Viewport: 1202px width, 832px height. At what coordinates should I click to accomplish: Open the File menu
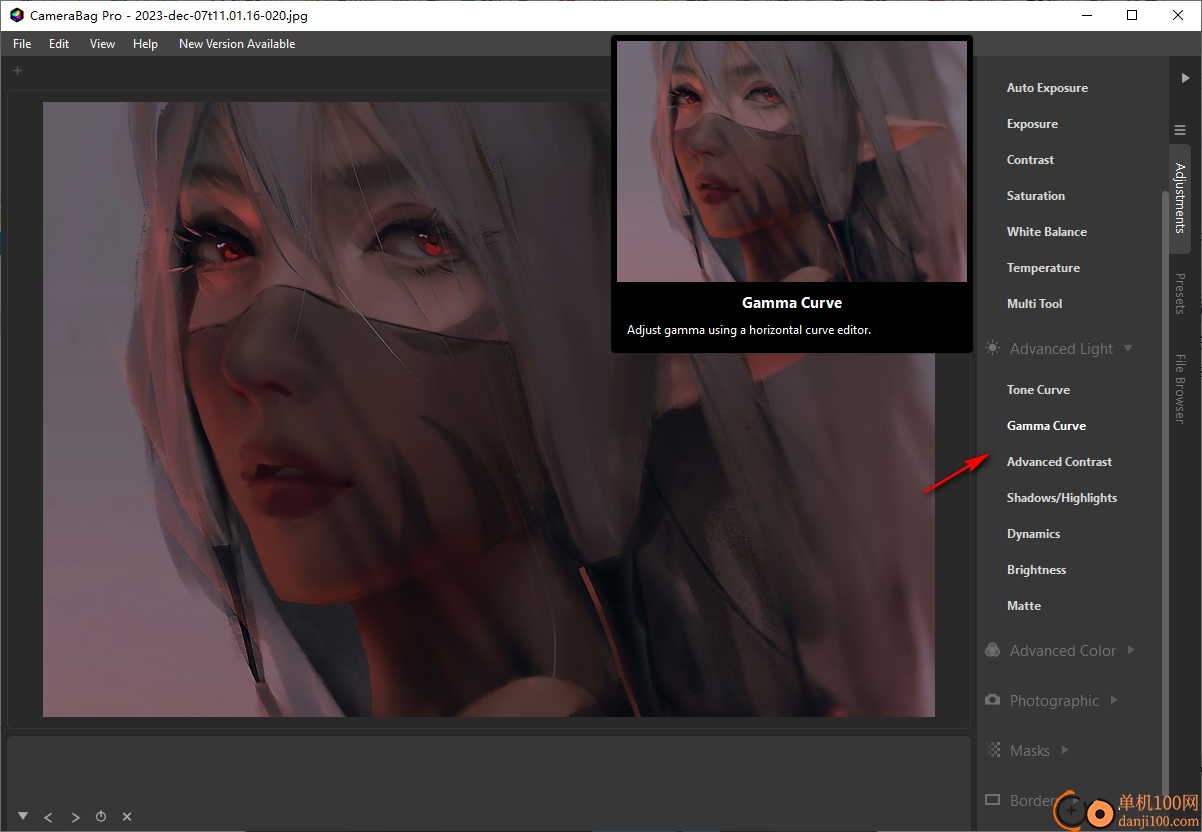[x=22, y=44]
